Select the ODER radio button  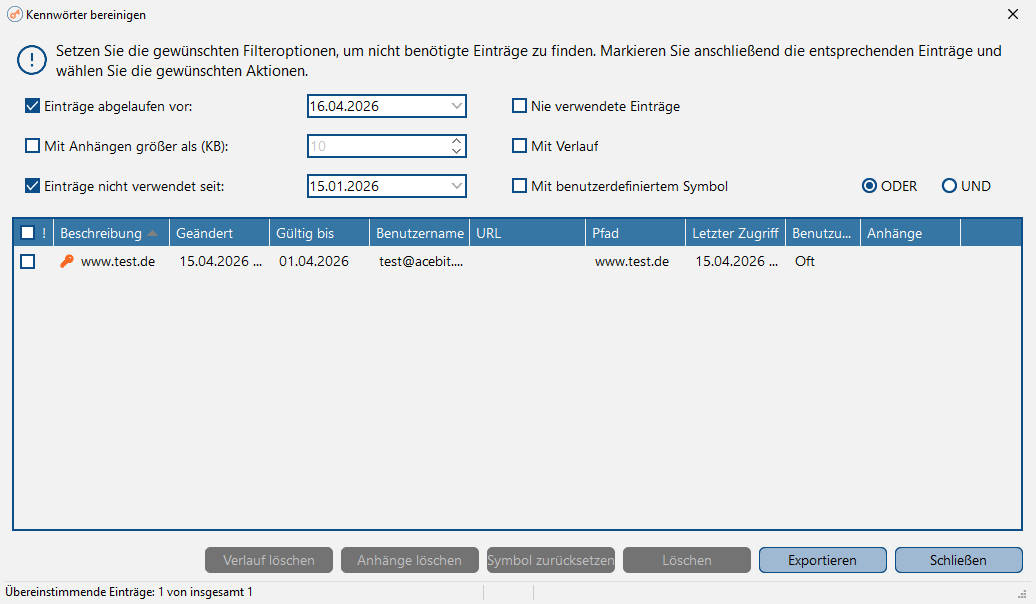(870, 186)
